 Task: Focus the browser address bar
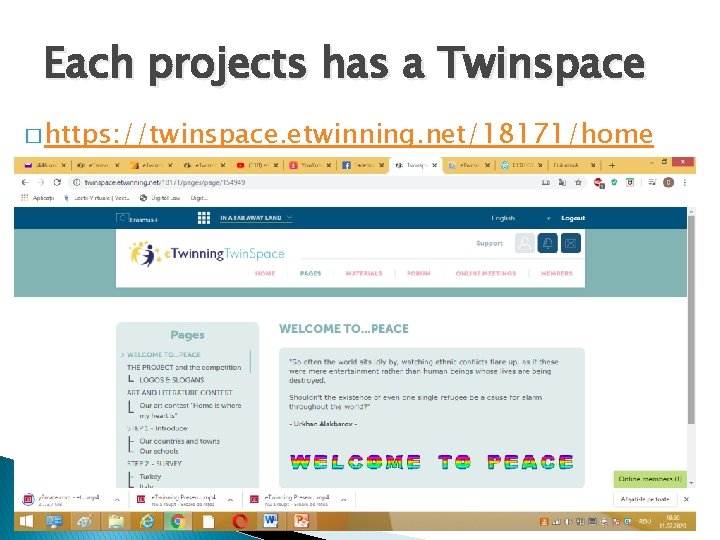coord(303,182)
